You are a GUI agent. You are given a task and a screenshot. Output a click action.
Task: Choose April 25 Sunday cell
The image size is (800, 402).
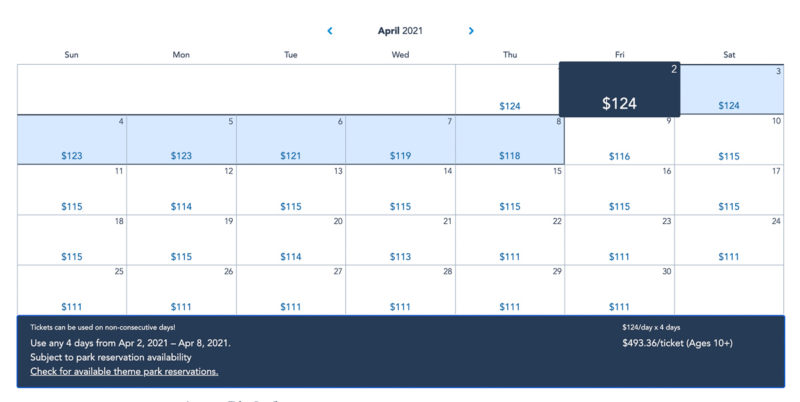pyautogui.click(x=72, y=290)
